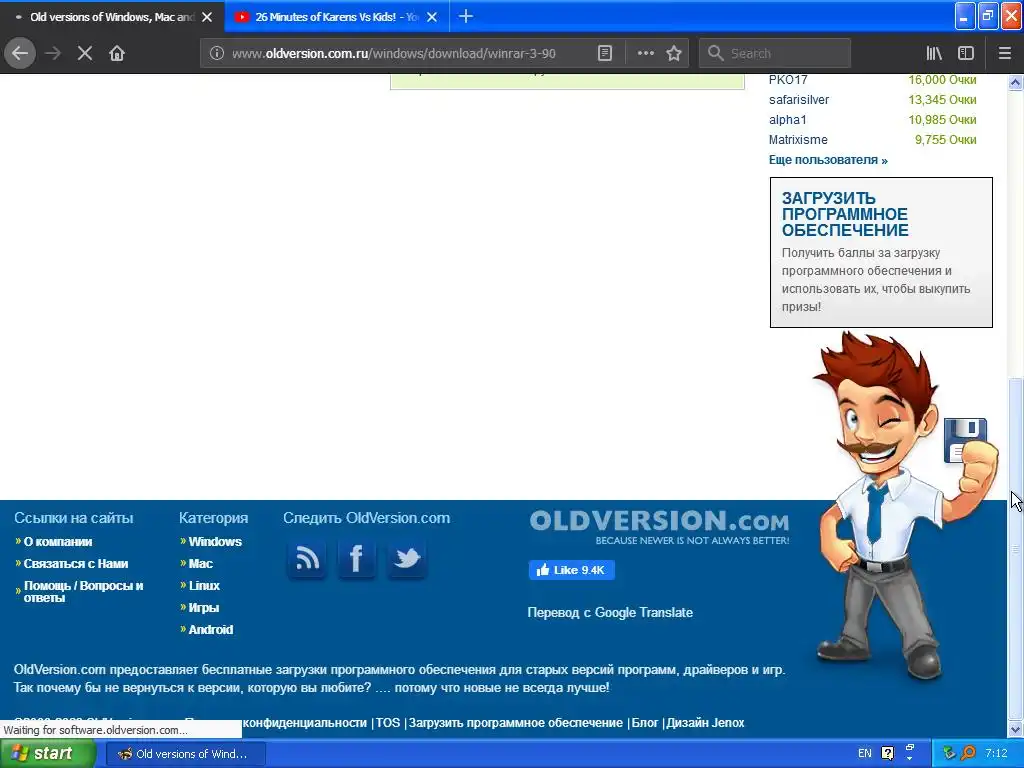Open the Library panel icon

[934, 53]
